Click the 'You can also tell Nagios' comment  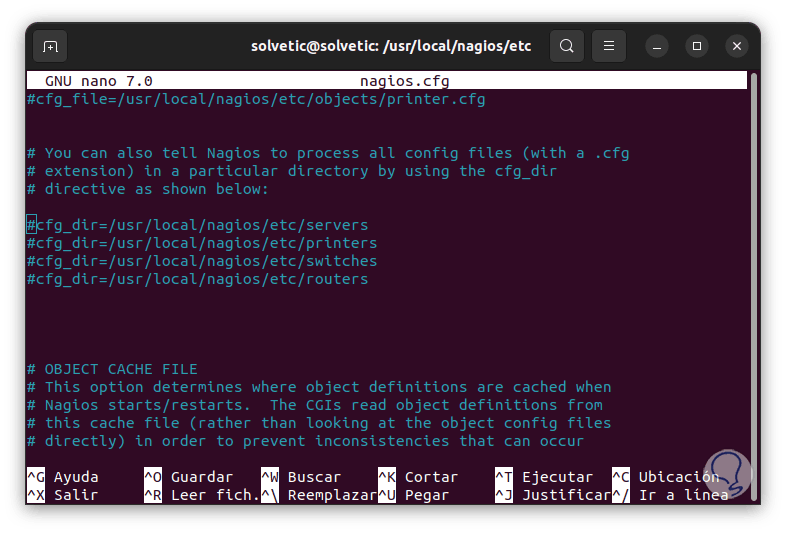click(328, 153)
